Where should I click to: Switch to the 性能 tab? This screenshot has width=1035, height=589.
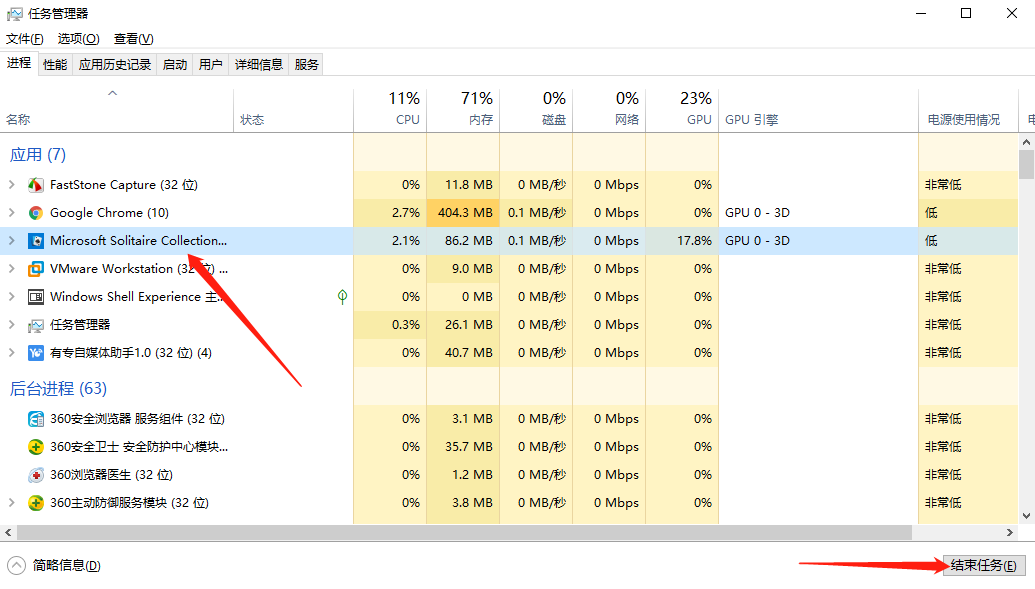coord(55,65)
